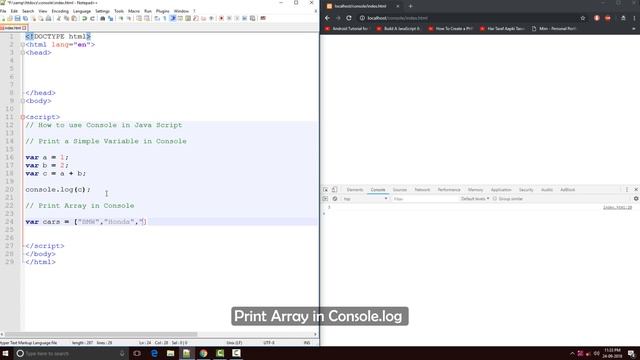The height and width of the screenshot is (360, 640).
Task: Open the Encoding menu in Notepad++
Action: 60,11
